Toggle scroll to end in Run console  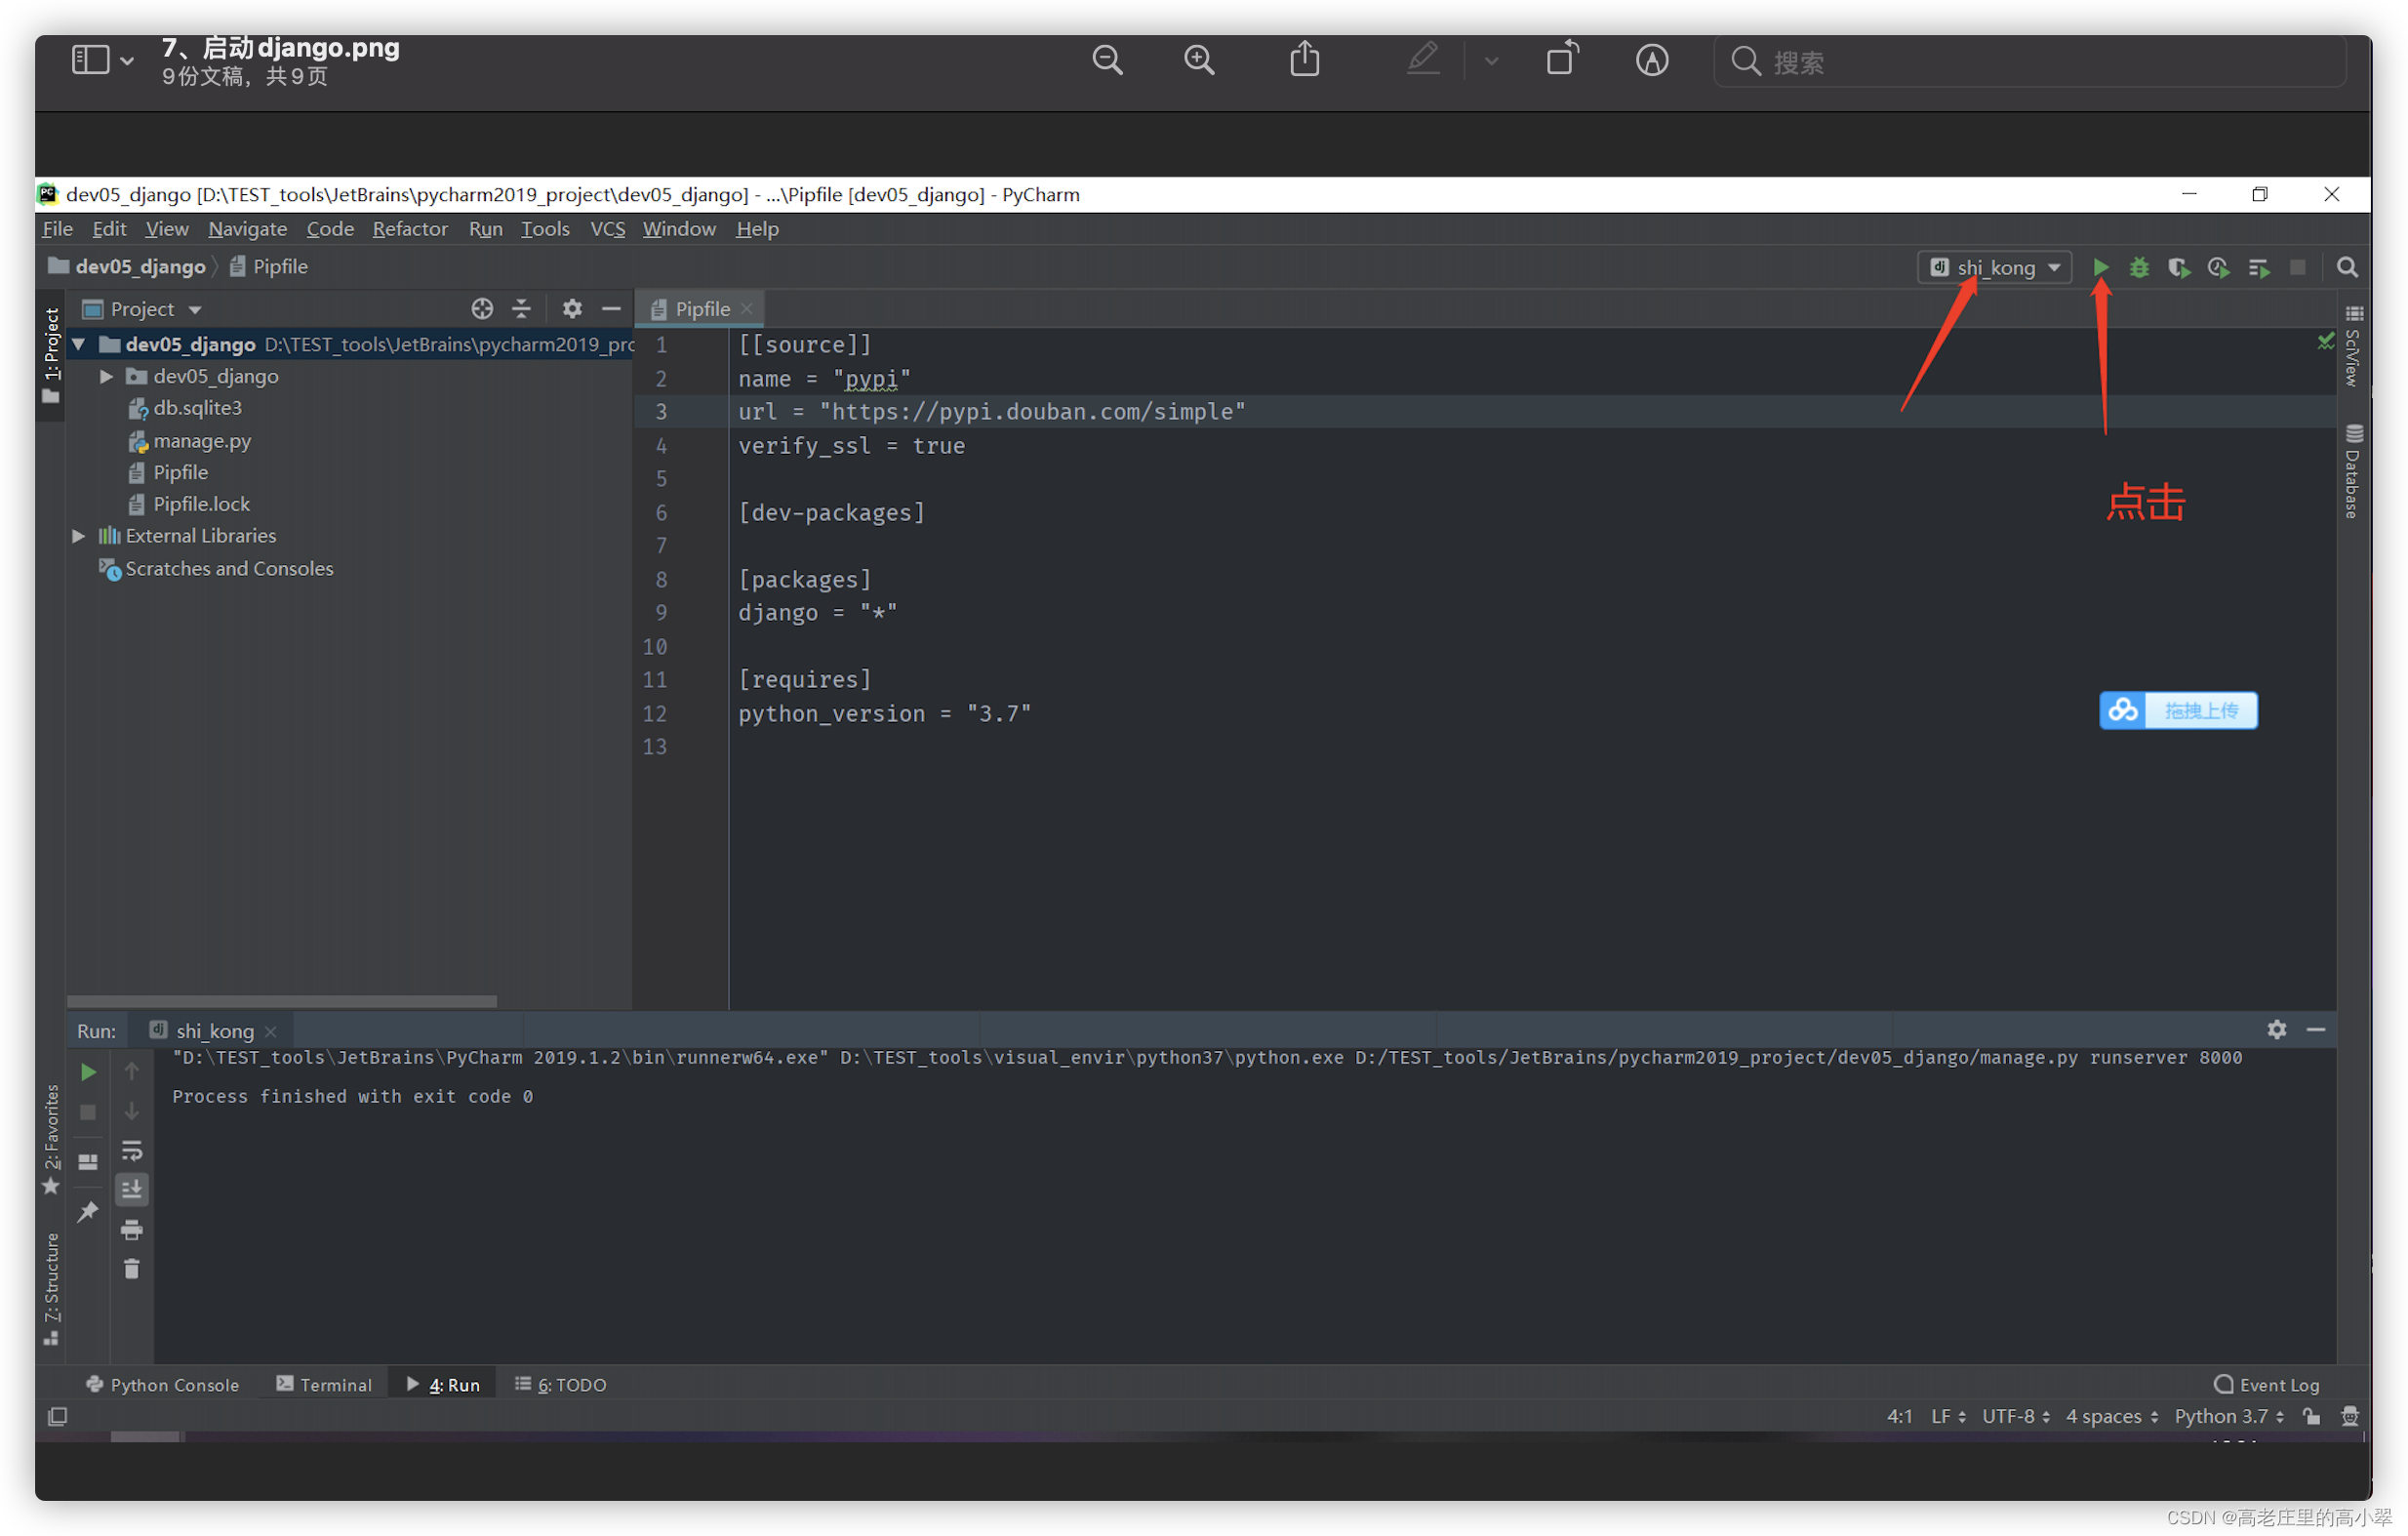click(x=131, y=1189)
